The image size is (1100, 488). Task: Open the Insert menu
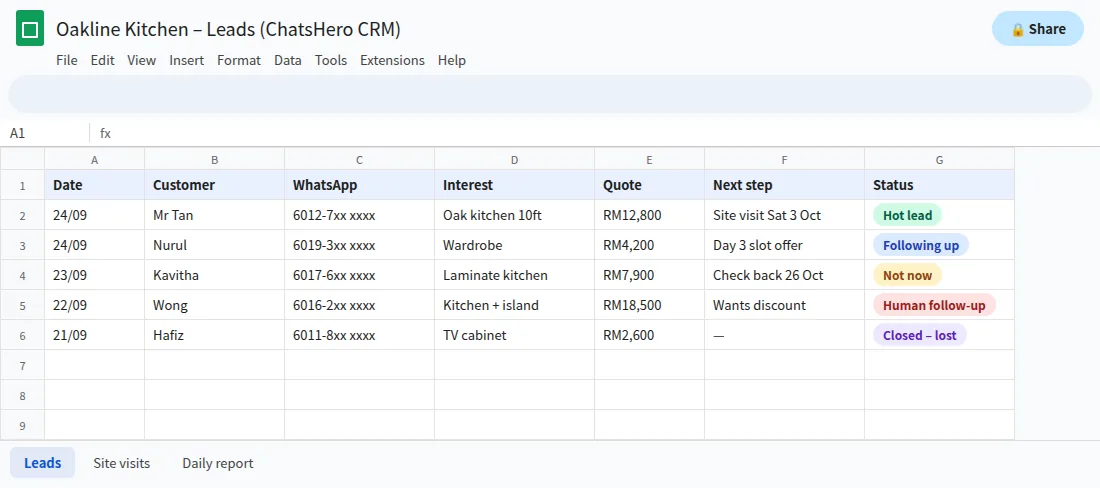coord(187,60)
